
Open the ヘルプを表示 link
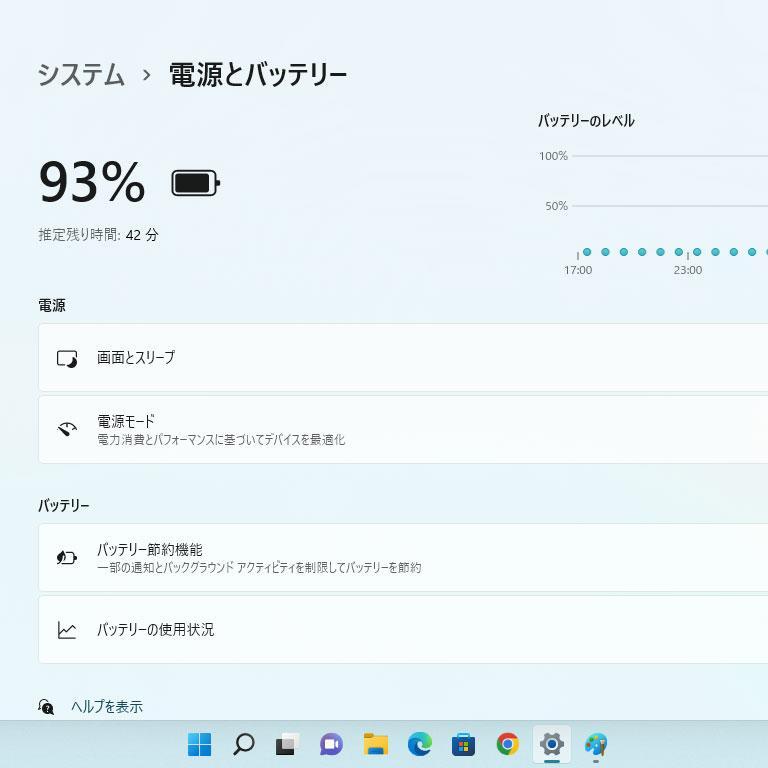click(x=107, y=706)
